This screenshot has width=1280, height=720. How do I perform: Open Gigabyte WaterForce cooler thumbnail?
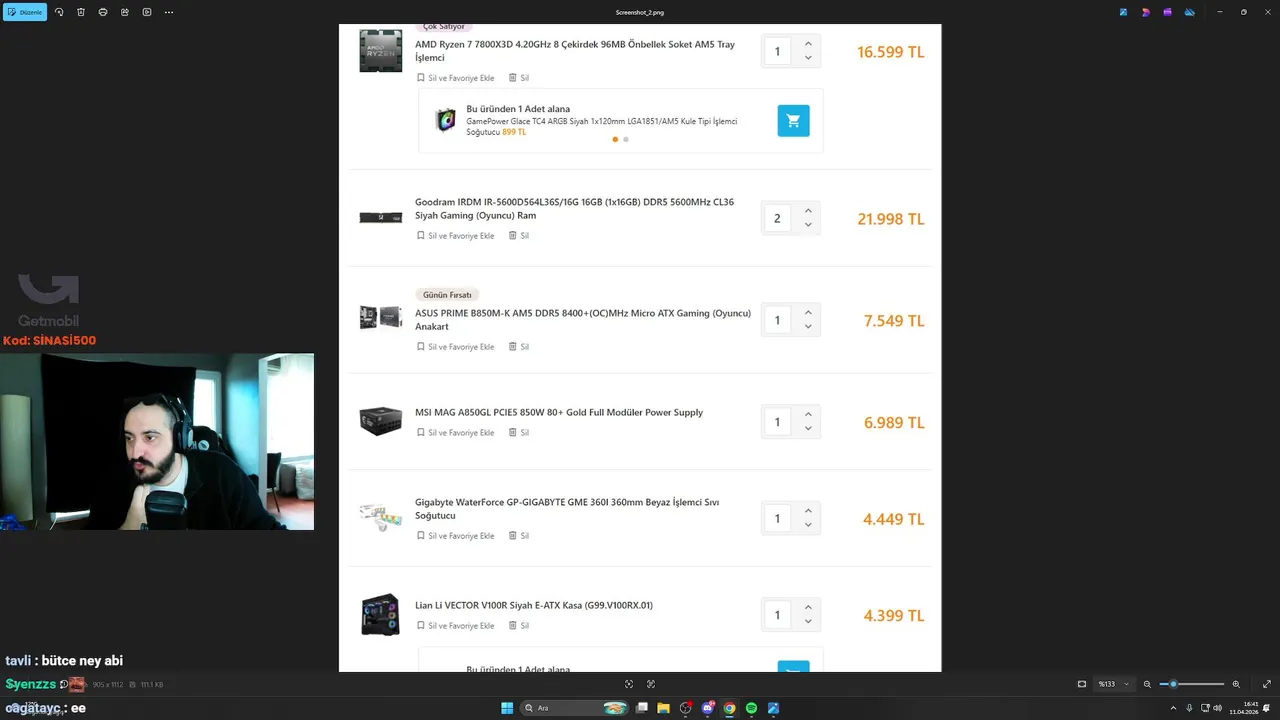pos(380,517)
